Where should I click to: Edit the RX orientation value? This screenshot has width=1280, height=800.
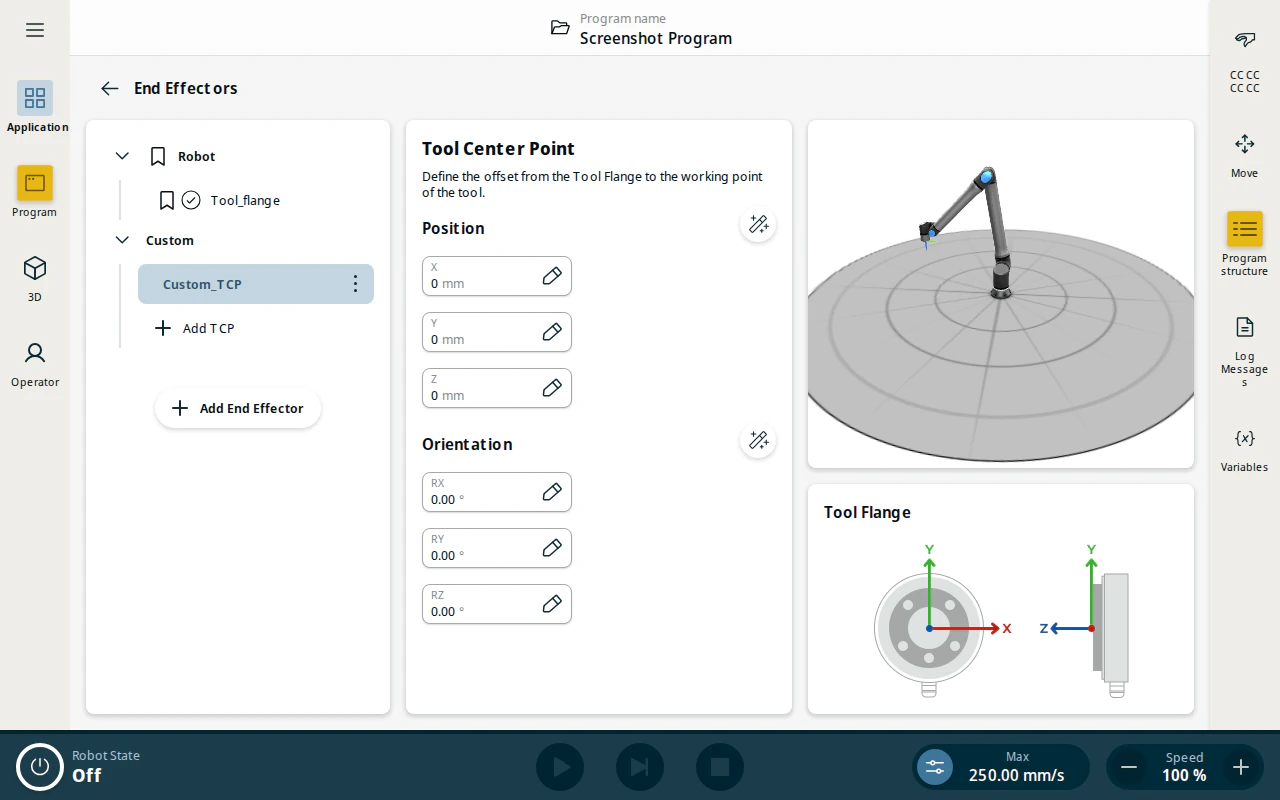[552, 492]
